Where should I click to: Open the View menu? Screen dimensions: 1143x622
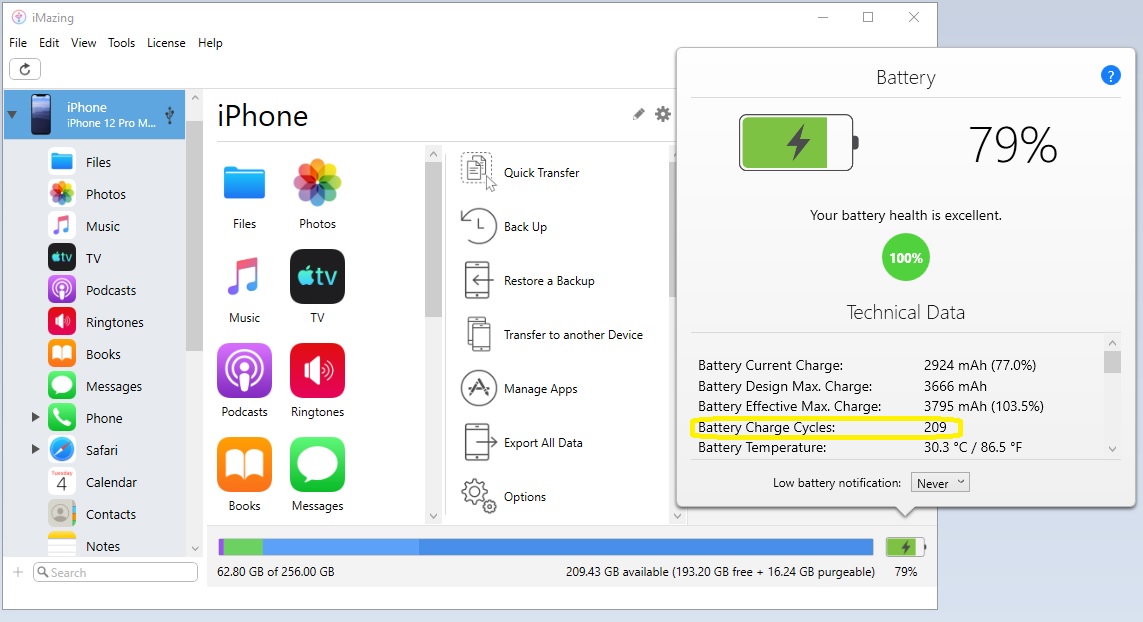(x=83, y=43)
